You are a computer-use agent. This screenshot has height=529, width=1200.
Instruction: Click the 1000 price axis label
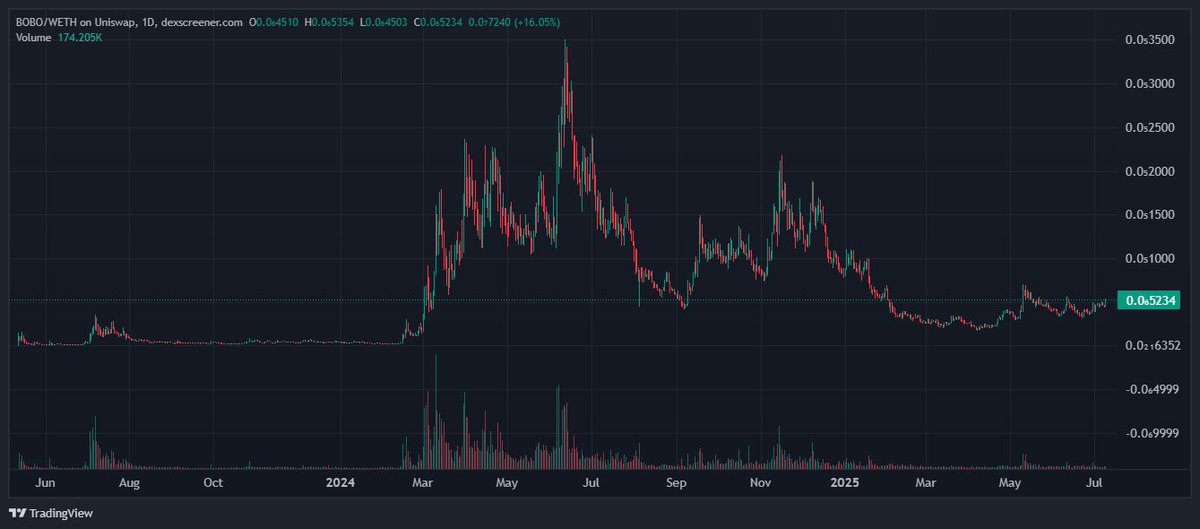1152,258
